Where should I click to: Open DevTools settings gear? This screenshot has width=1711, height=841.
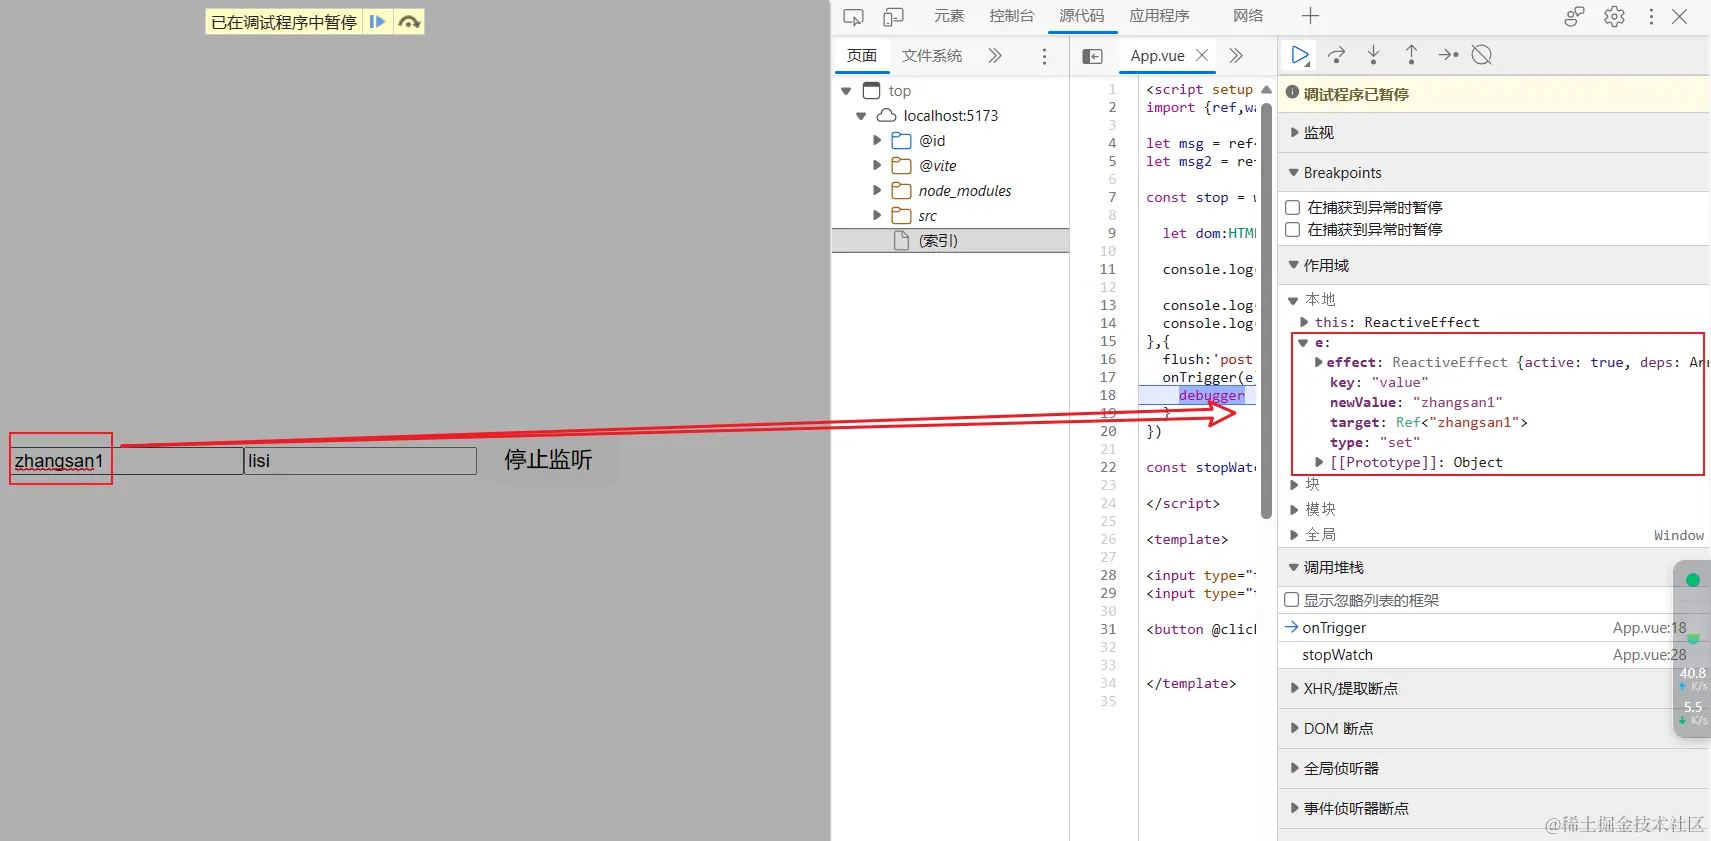1614,17
